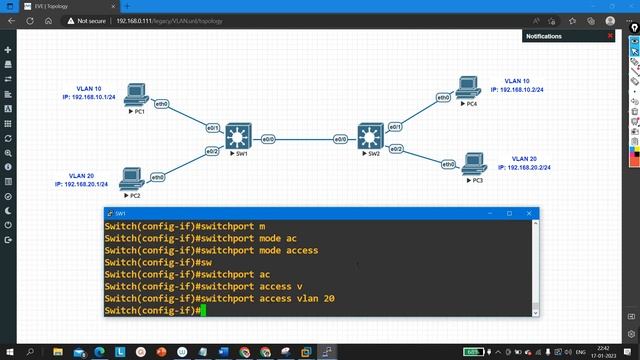
Task: Open the Windows notification center icon
Action: [x=628, y=352]
